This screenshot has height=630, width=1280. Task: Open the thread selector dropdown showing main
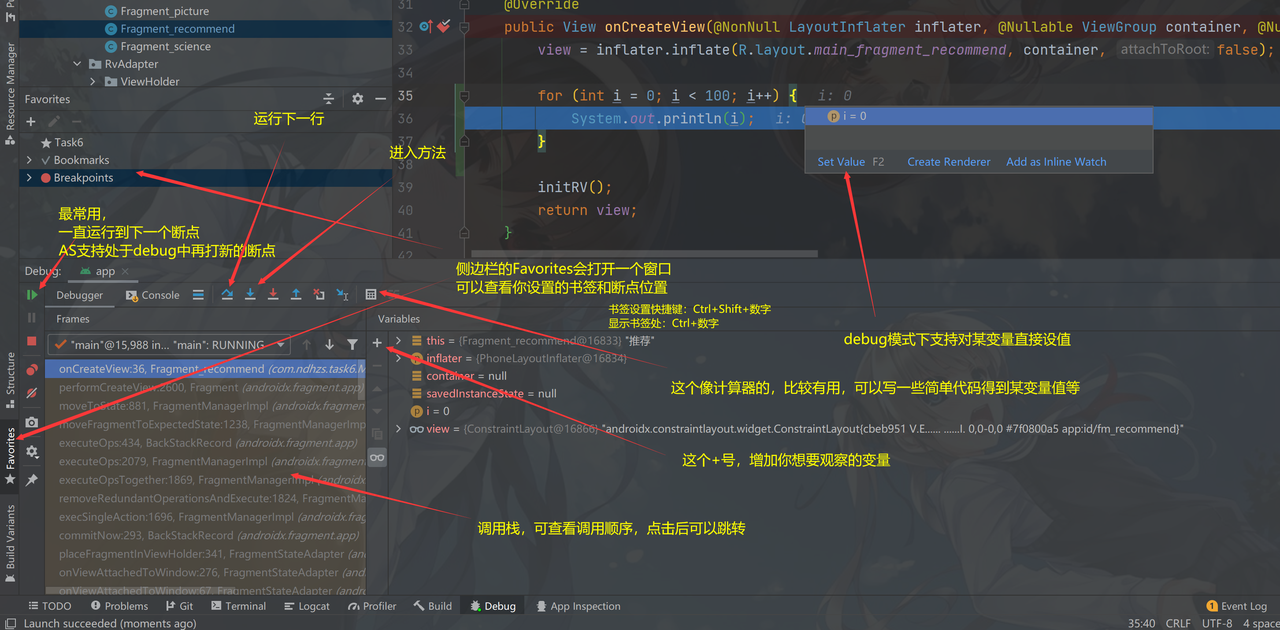[171, 345]
